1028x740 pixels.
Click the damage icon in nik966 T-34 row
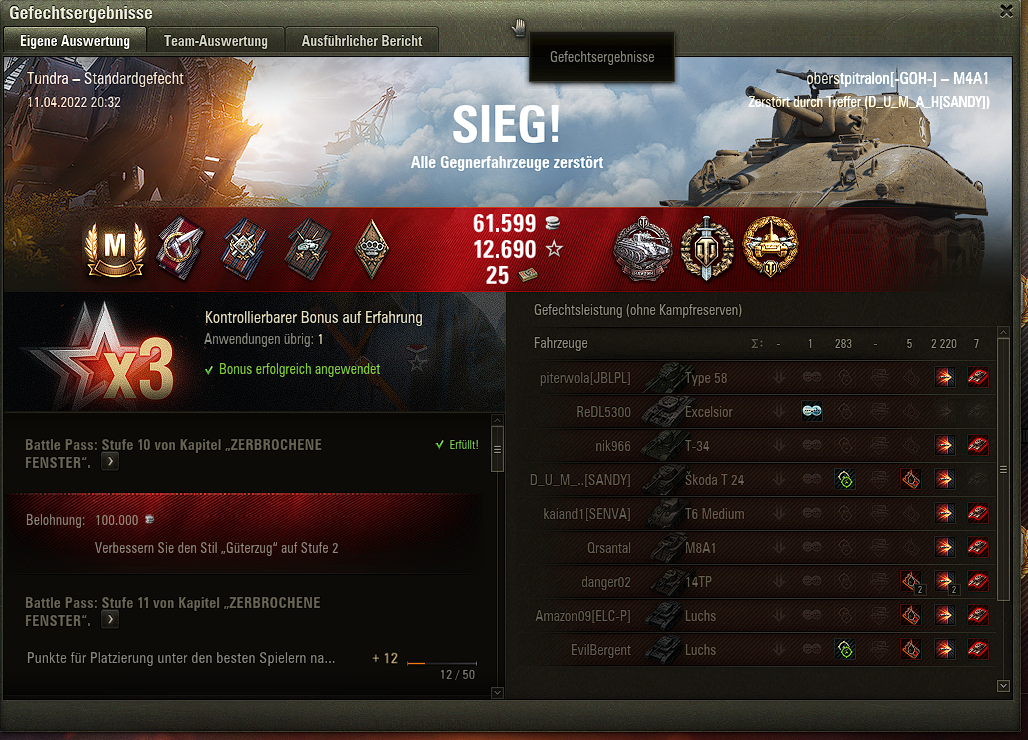945,446
